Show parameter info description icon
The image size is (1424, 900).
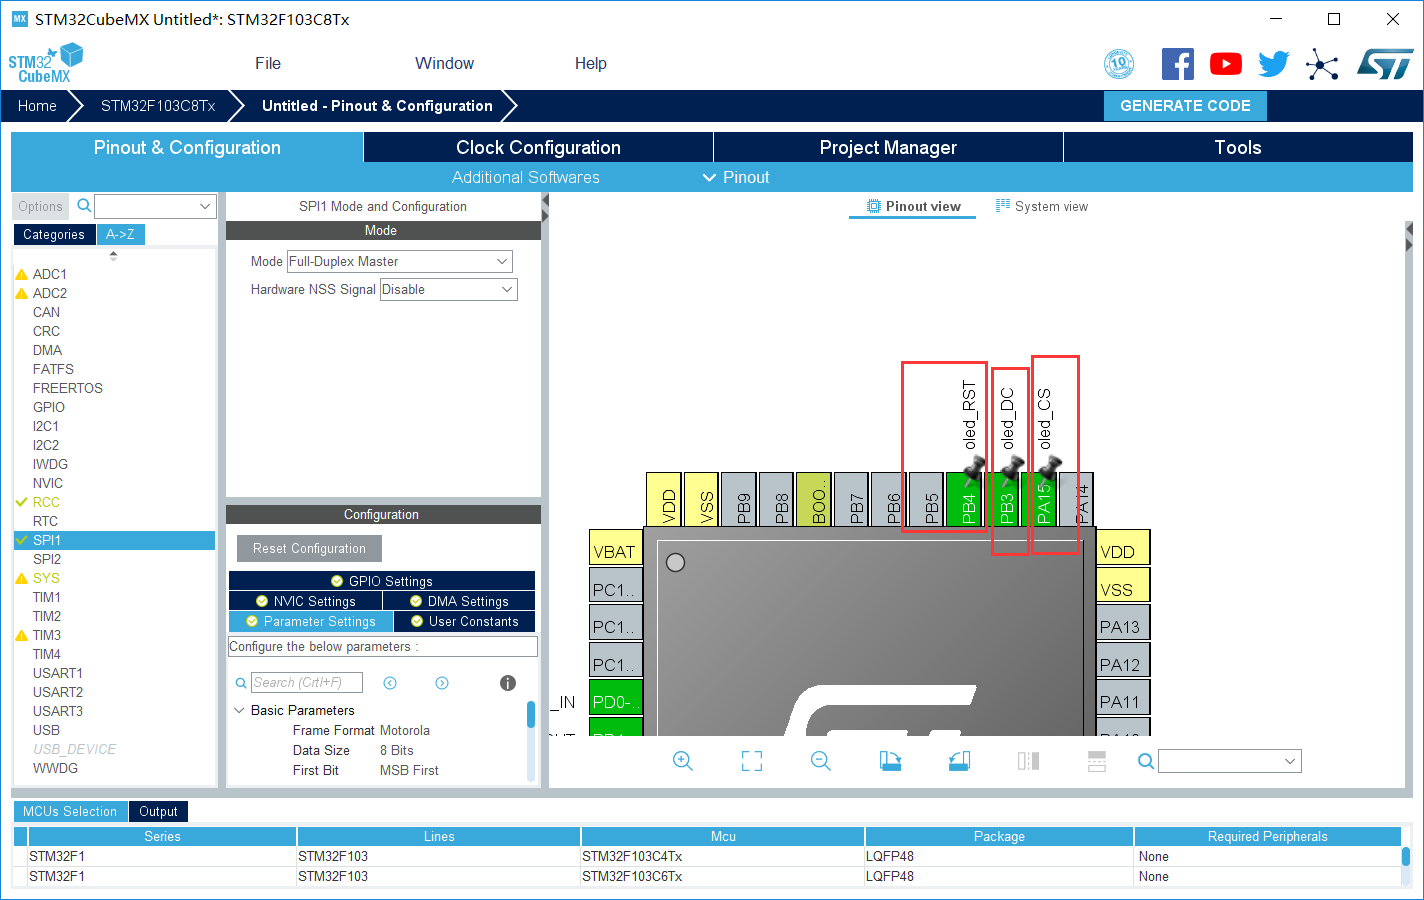(x=508, y=683)
